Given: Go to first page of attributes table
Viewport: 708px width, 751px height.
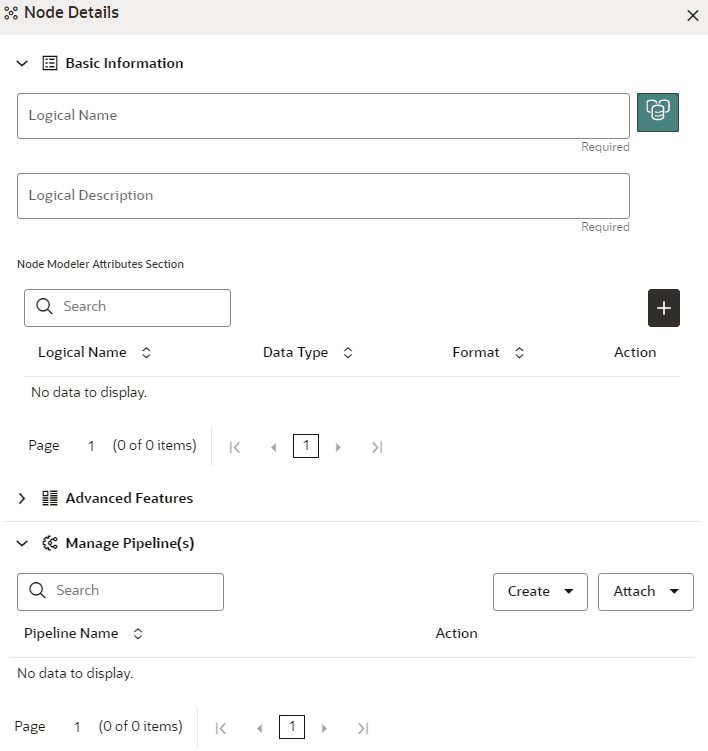Looking at the screenshot, I should tap(235, 447).
